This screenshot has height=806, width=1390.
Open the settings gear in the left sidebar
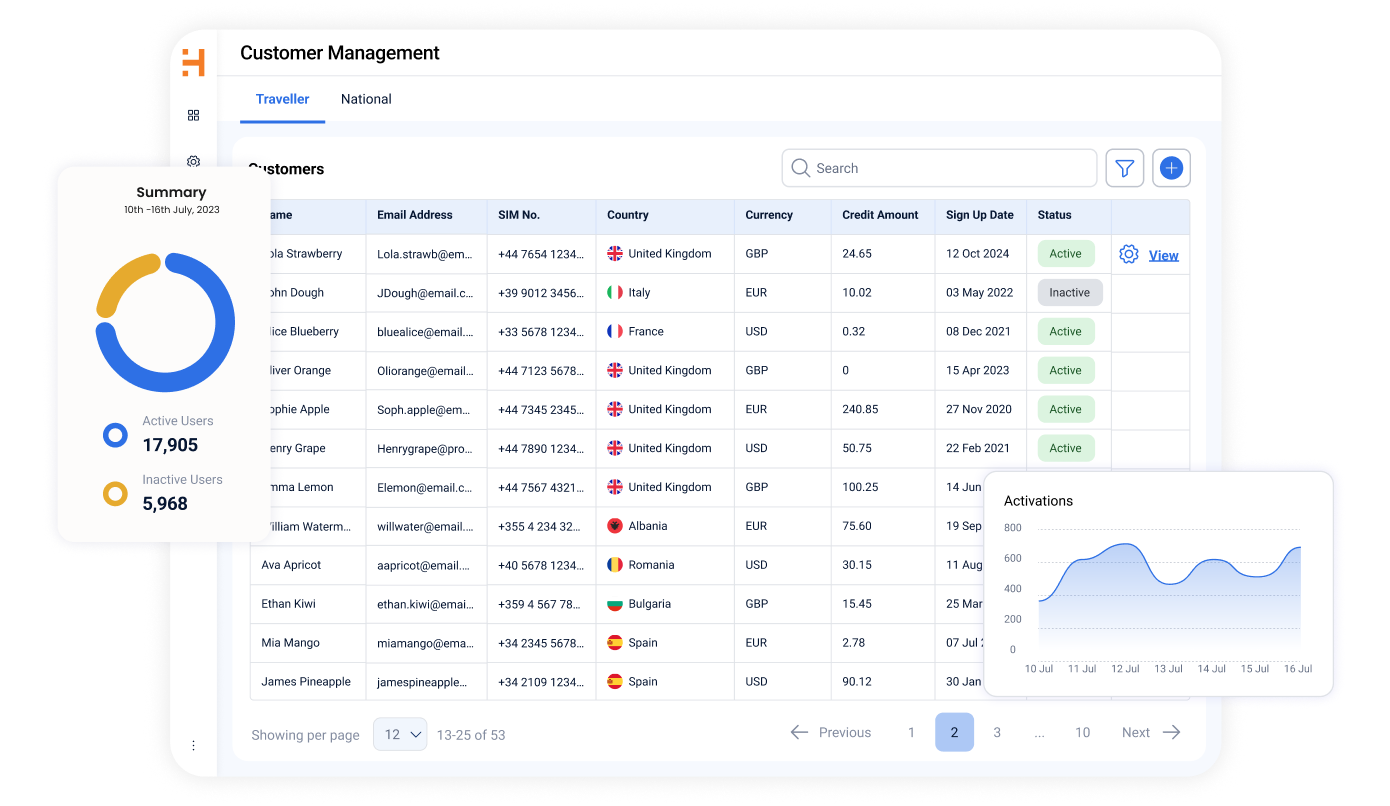(x=193, y=161)
